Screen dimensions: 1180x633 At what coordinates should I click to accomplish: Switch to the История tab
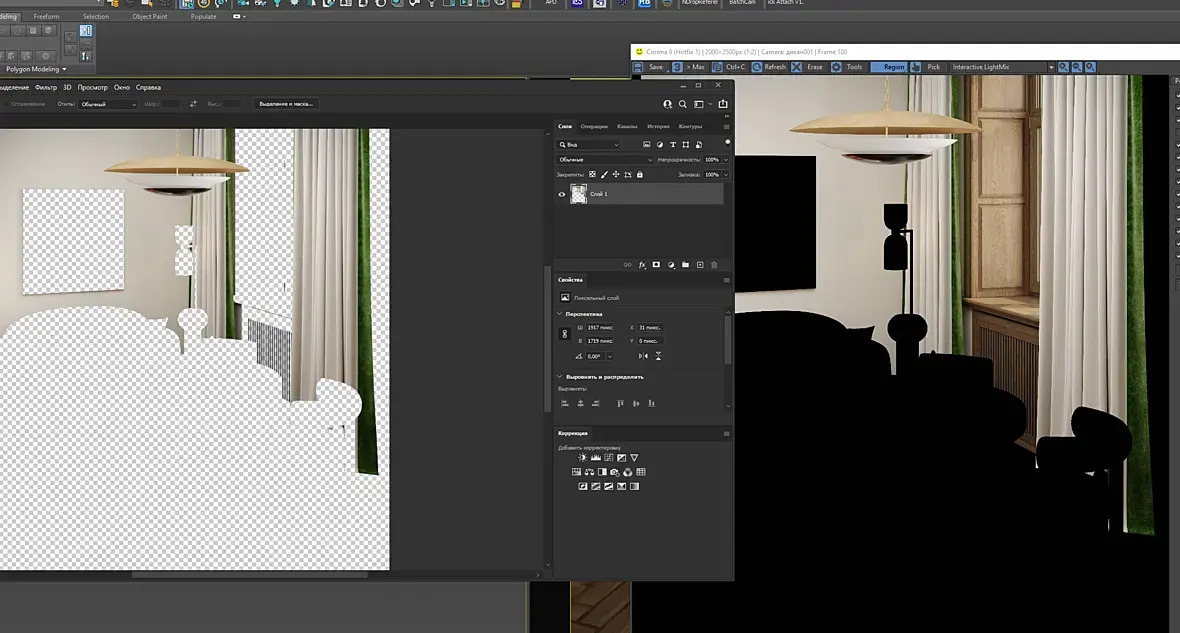coord(658,126)
